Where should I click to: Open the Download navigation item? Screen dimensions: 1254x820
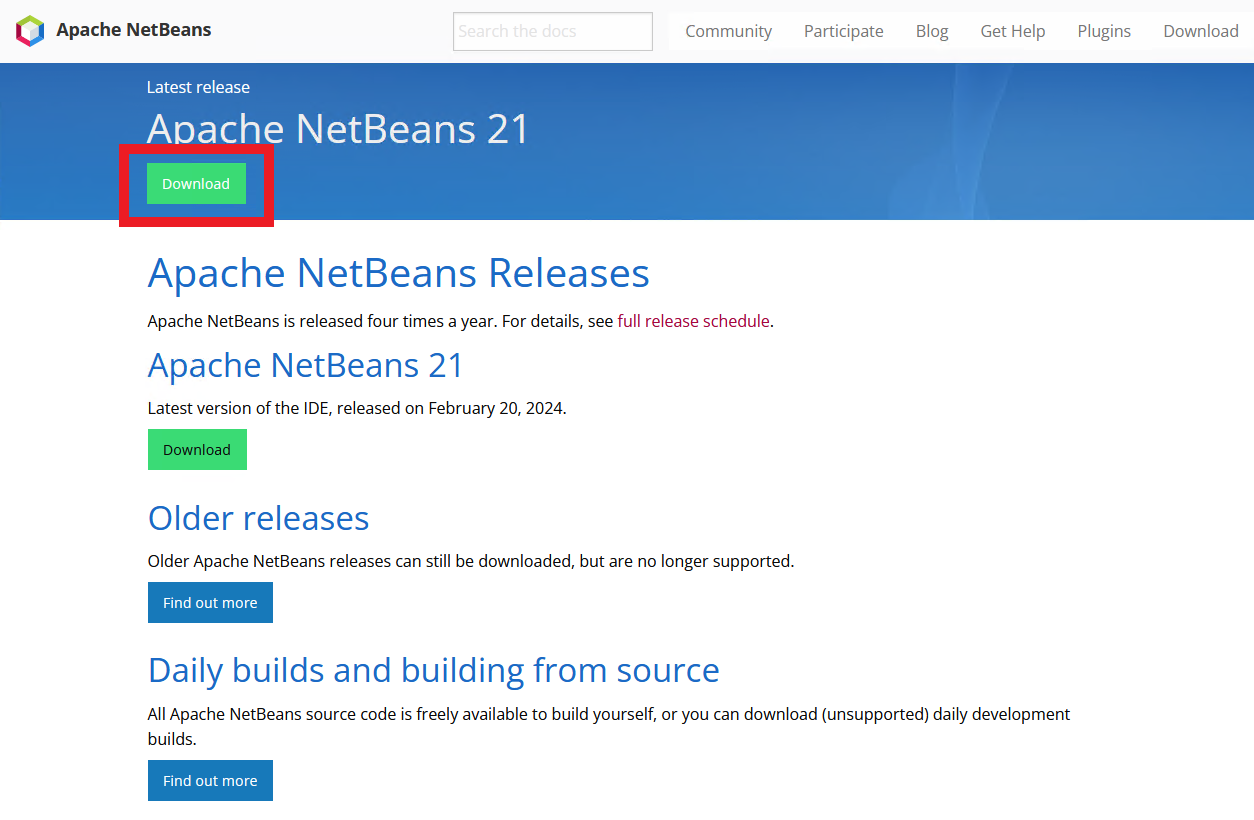1200,31
